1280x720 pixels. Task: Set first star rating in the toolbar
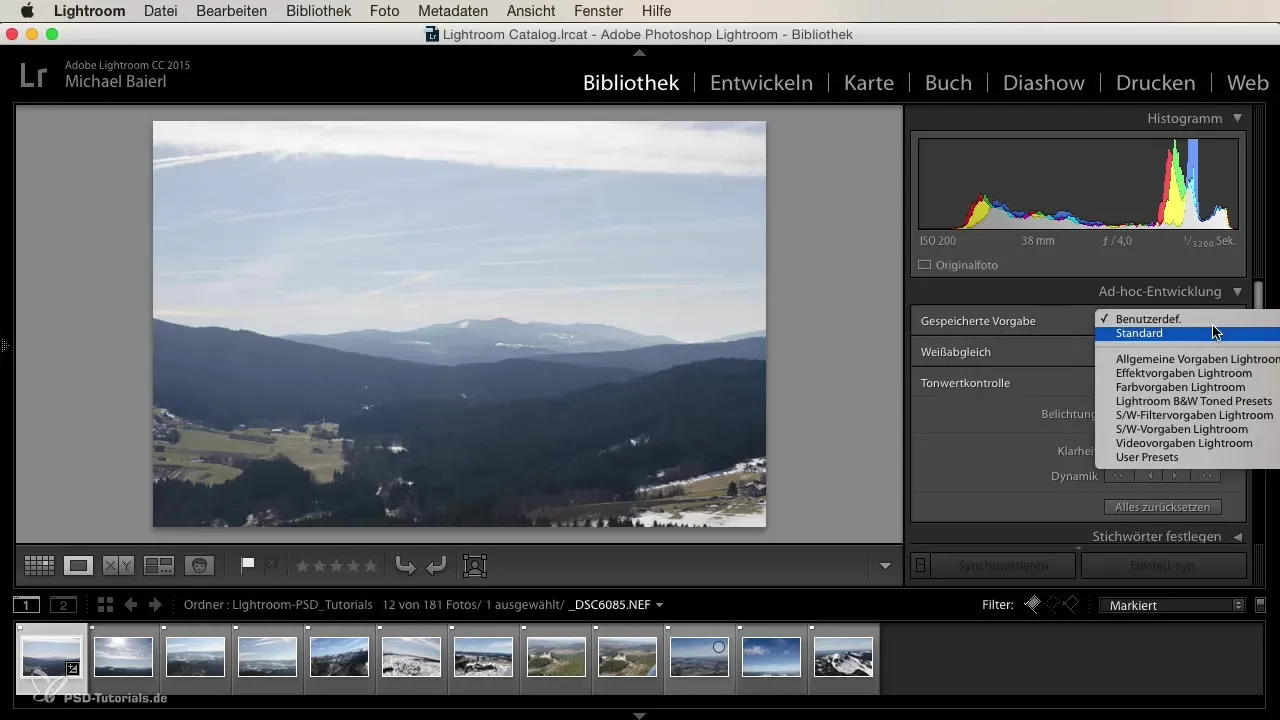coord(303,566)
